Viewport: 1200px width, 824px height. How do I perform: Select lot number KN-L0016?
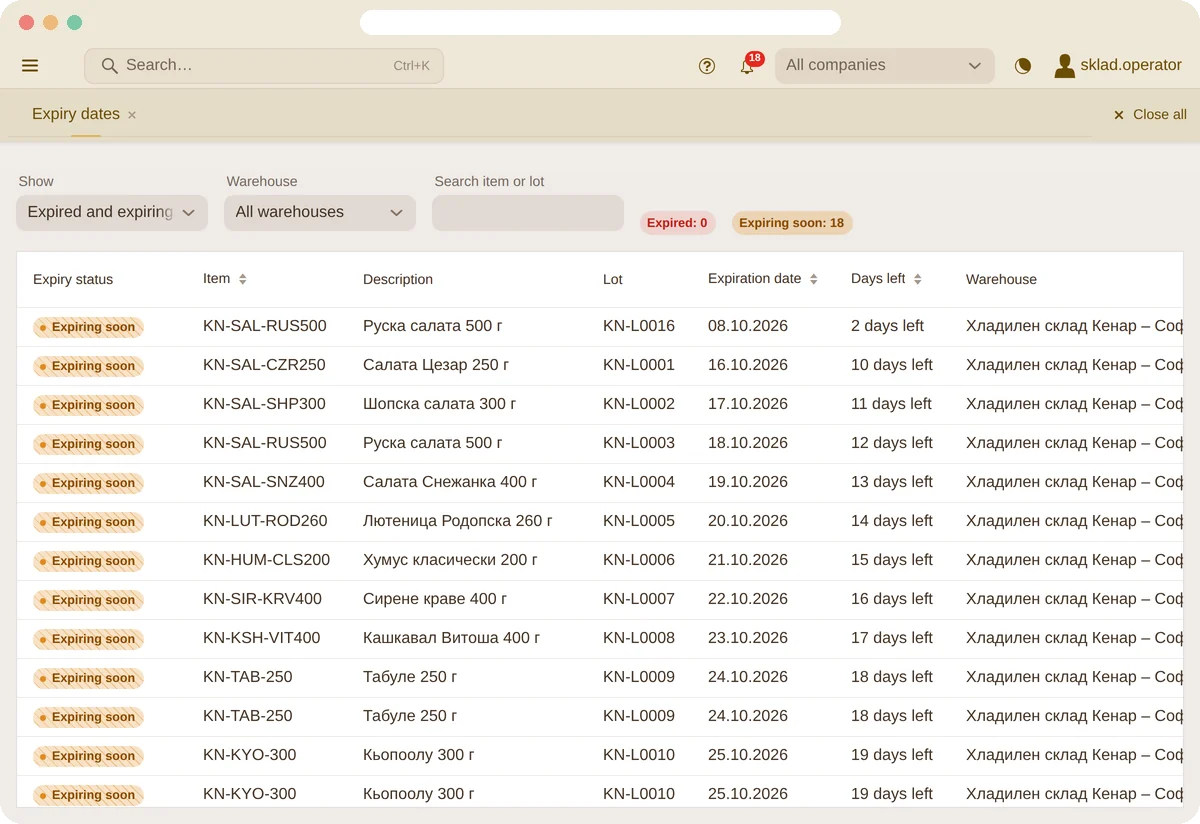(639, 326)
